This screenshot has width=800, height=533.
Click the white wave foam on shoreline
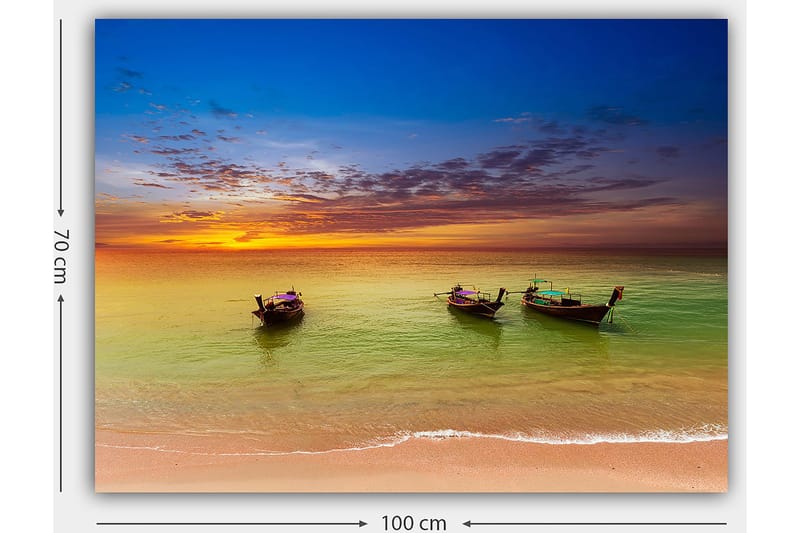tap(560, 437)
